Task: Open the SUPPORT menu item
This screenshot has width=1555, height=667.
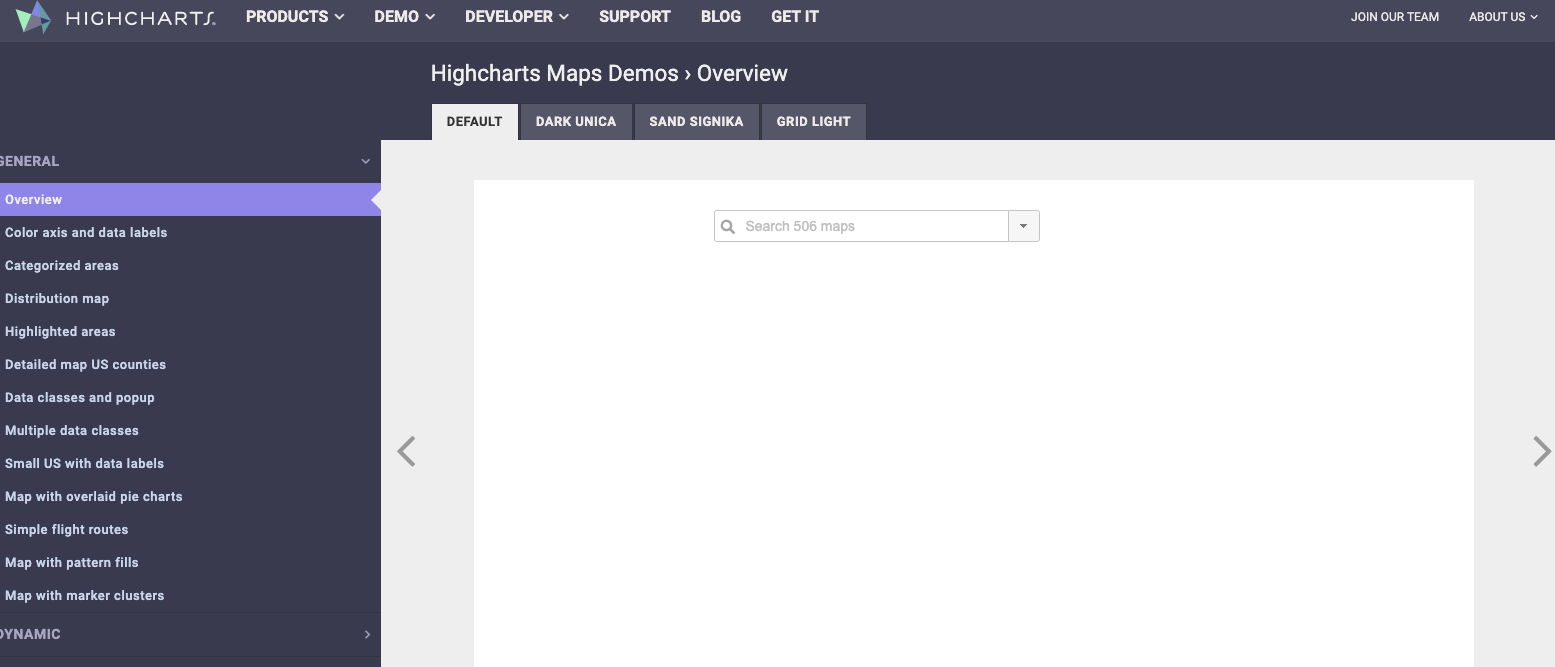Action: [x=634, y=16]
